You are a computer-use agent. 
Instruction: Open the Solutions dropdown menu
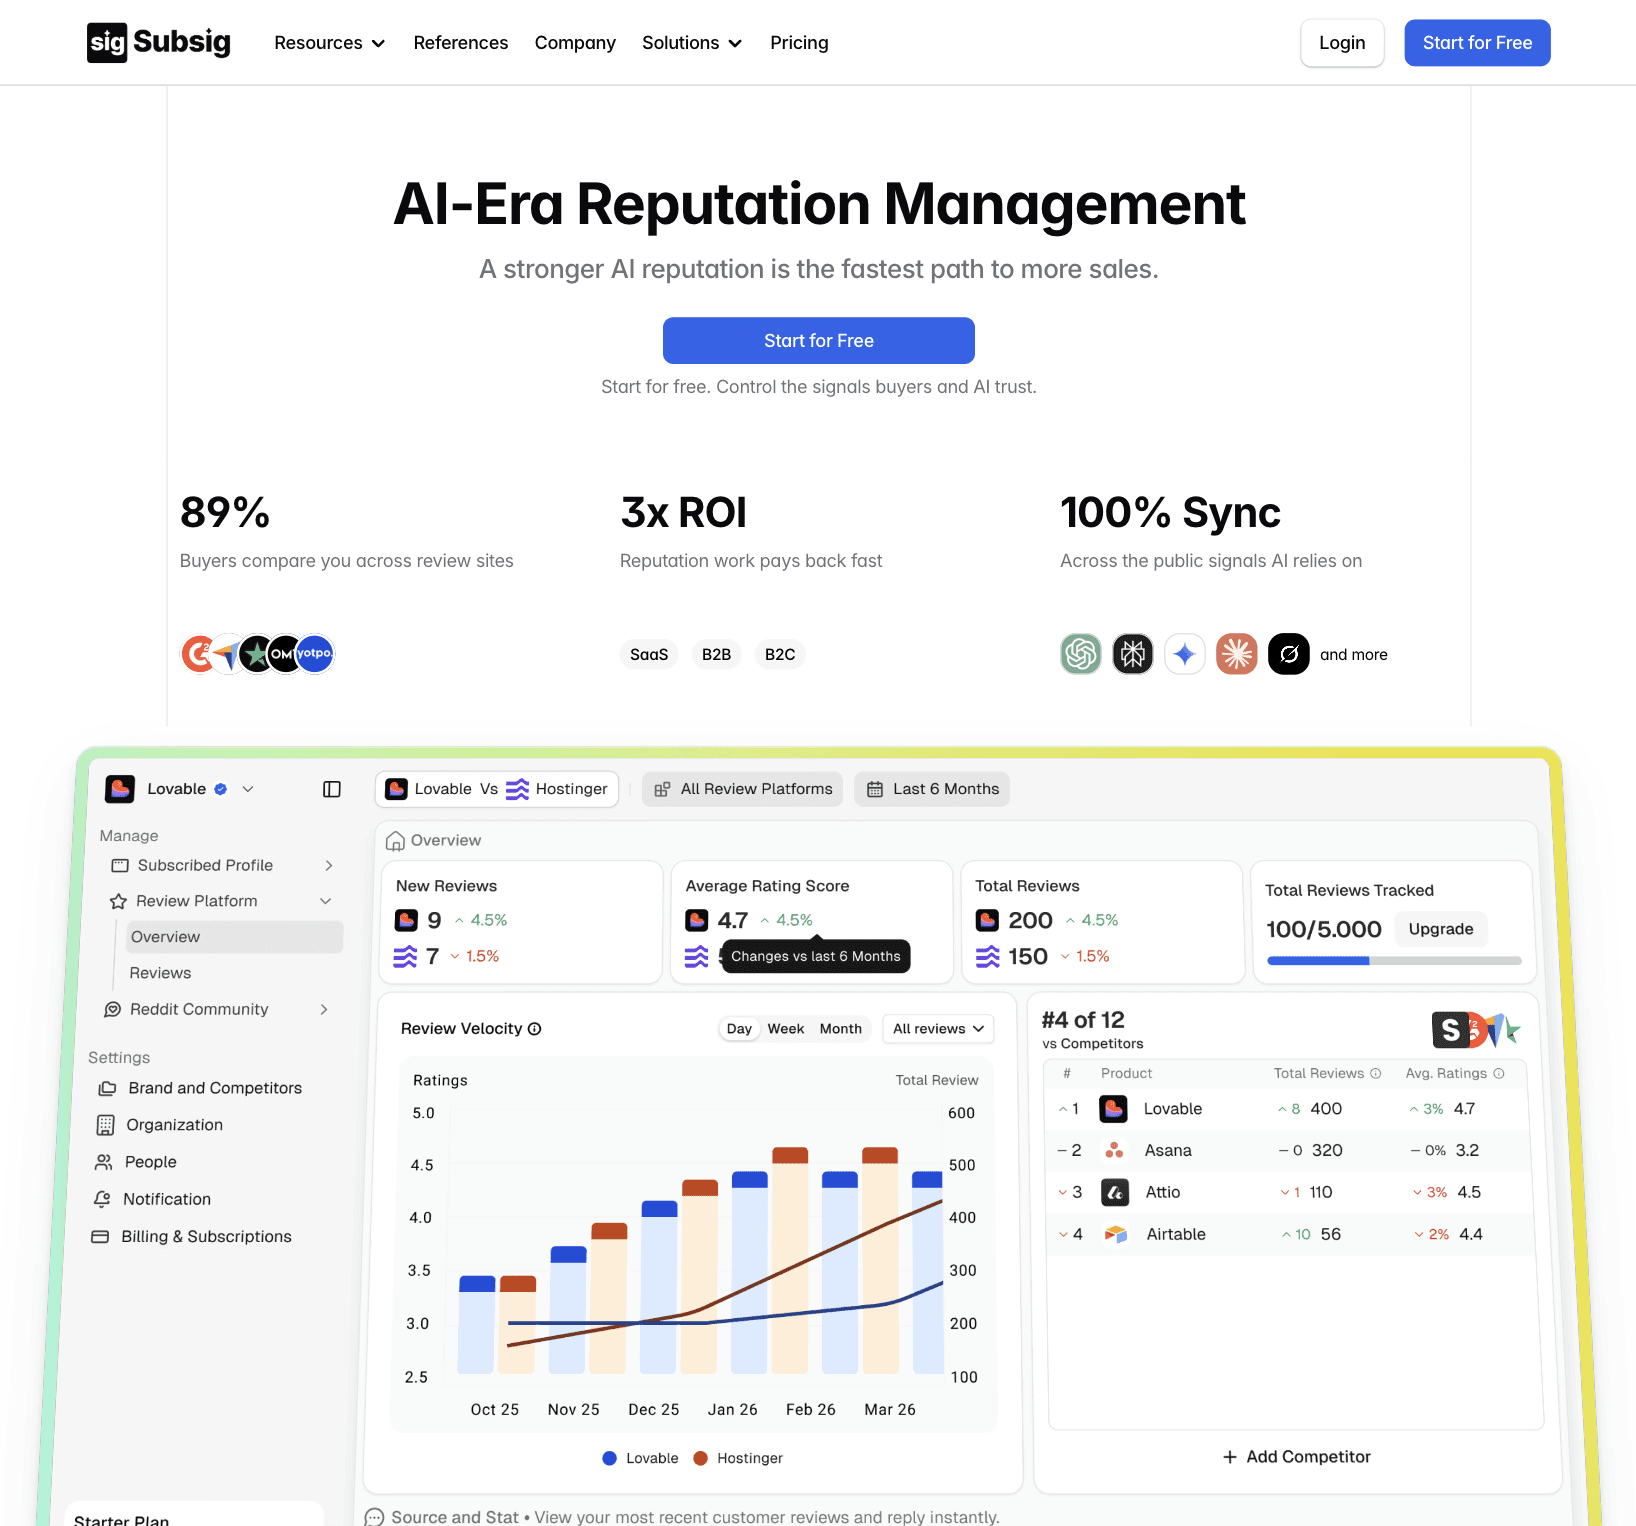coord(692,43)
